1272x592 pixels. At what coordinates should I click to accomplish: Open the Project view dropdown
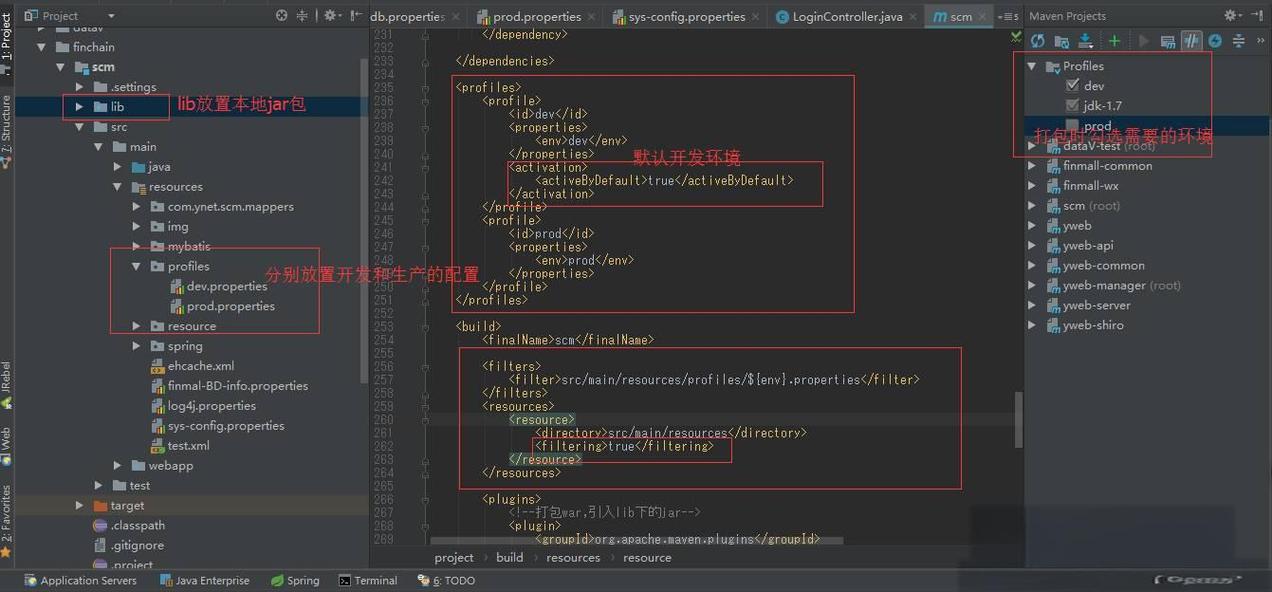pyautogui.click(x=110, y=16)
